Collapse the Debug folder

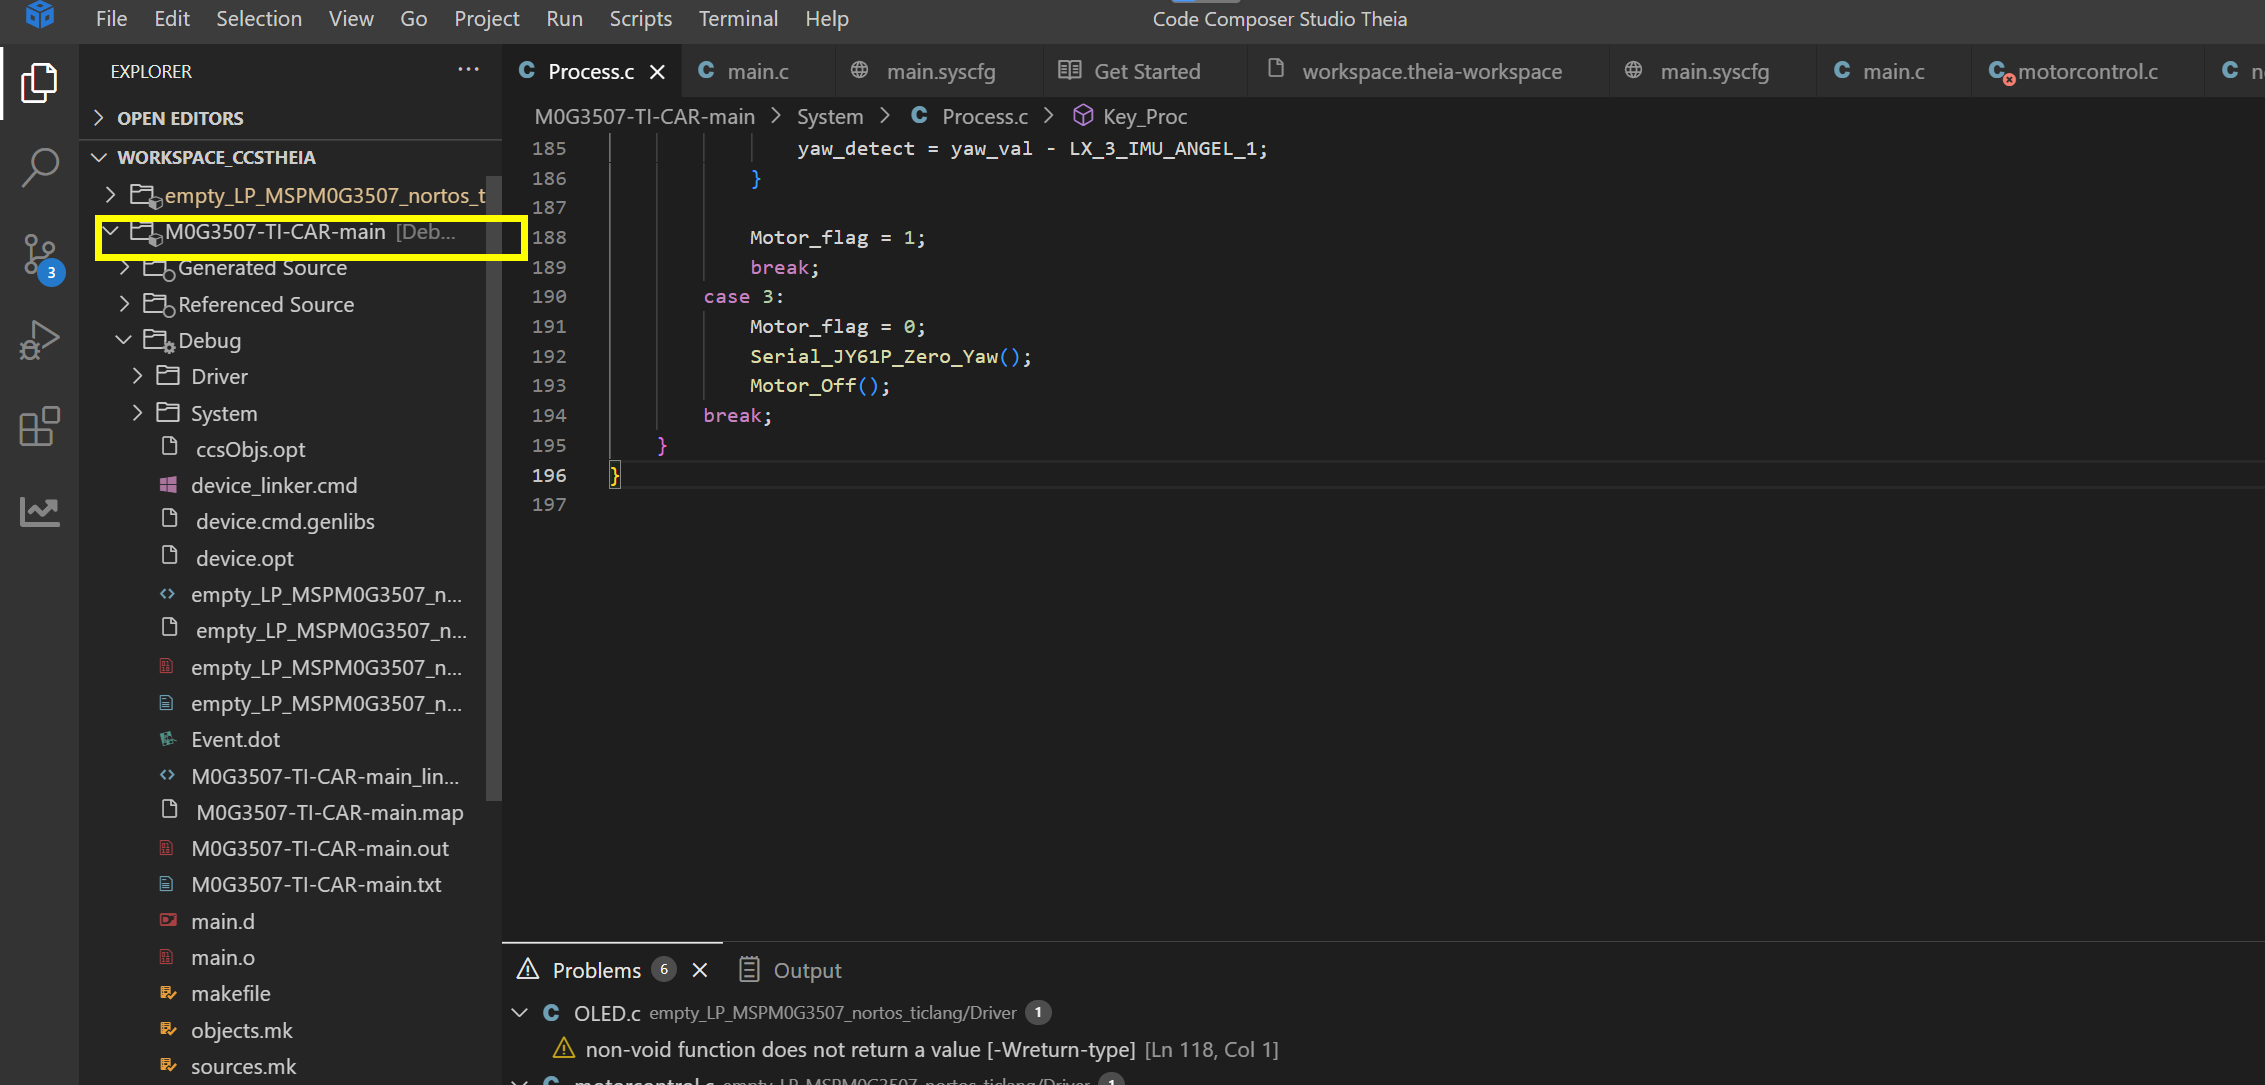(x=124, y=340)
